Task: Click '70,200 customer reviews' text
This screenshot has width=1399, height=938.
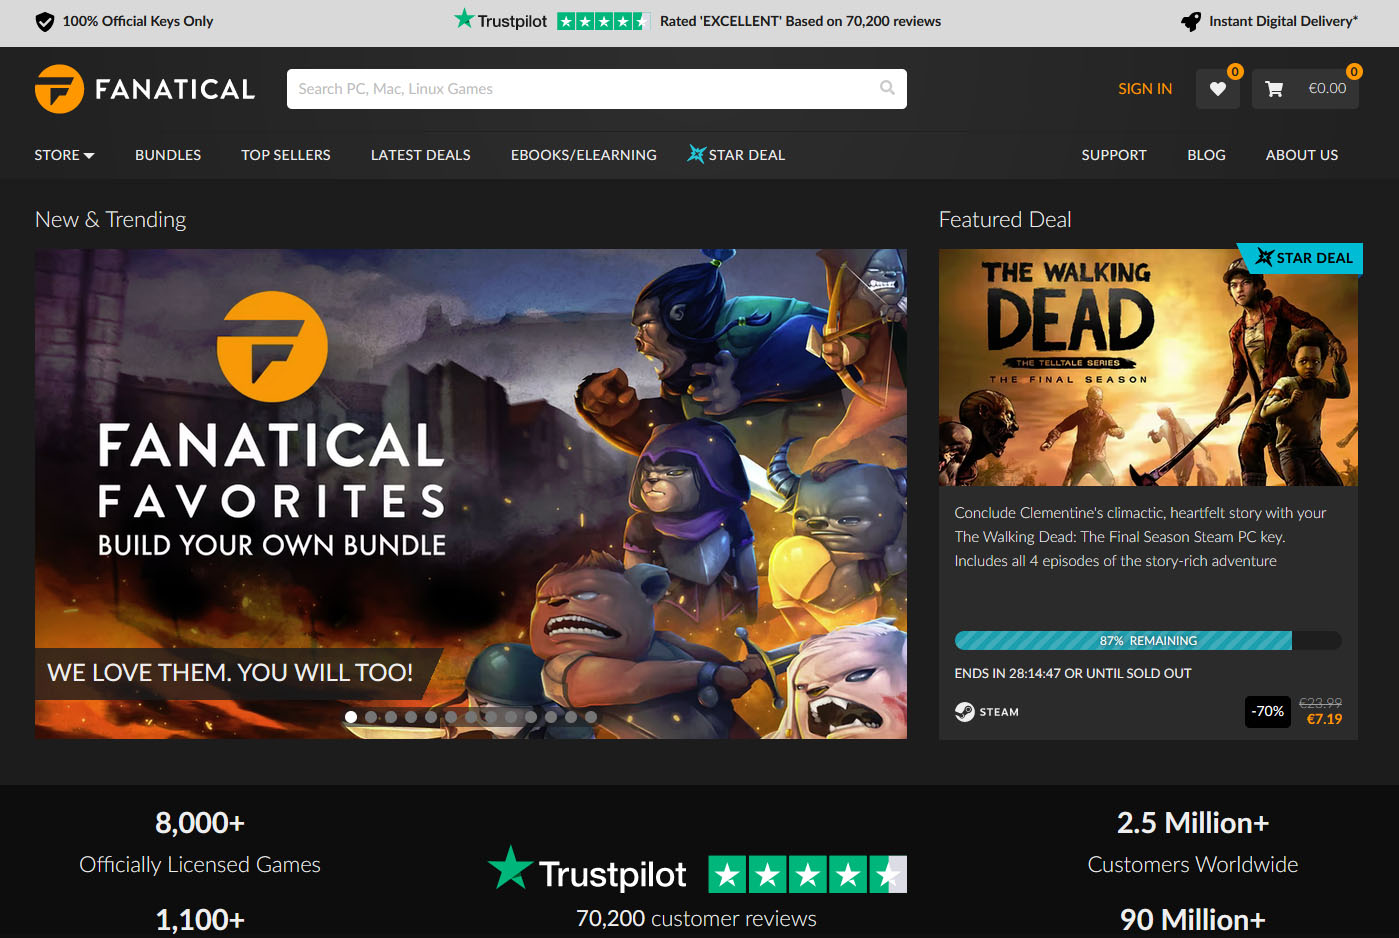Action: [x=696, y=918]
